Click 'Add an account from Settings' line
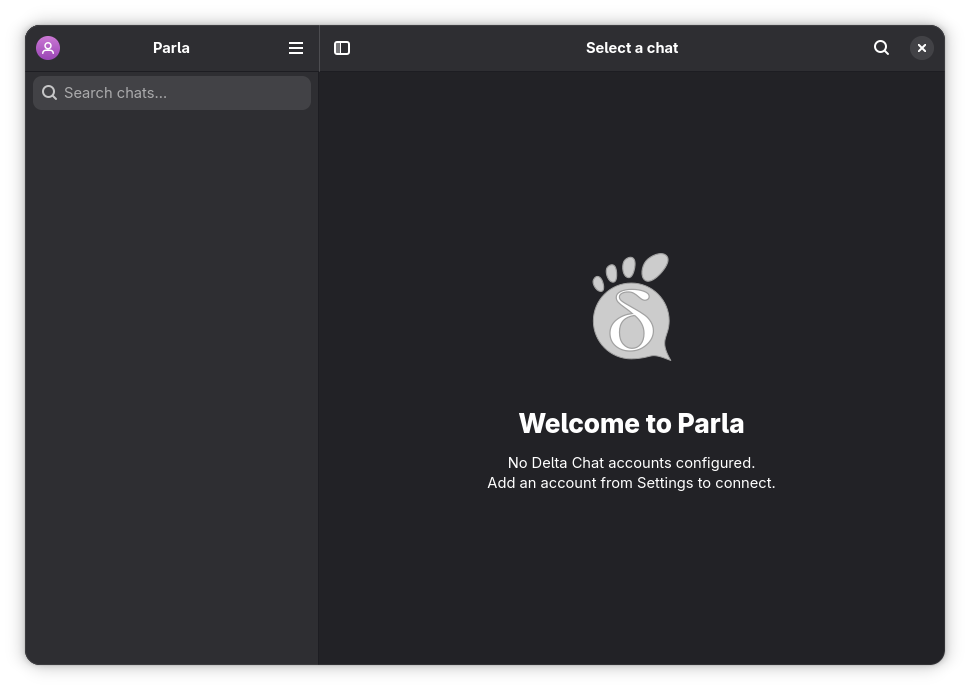 point(632,483)
